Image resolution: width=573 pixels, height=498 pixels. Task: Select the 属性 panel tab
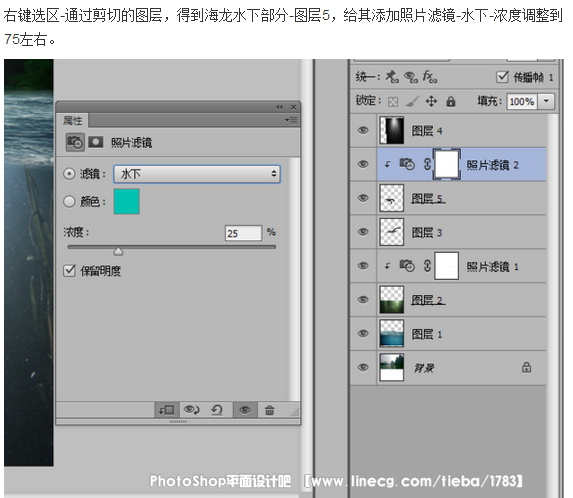point(73,120)
